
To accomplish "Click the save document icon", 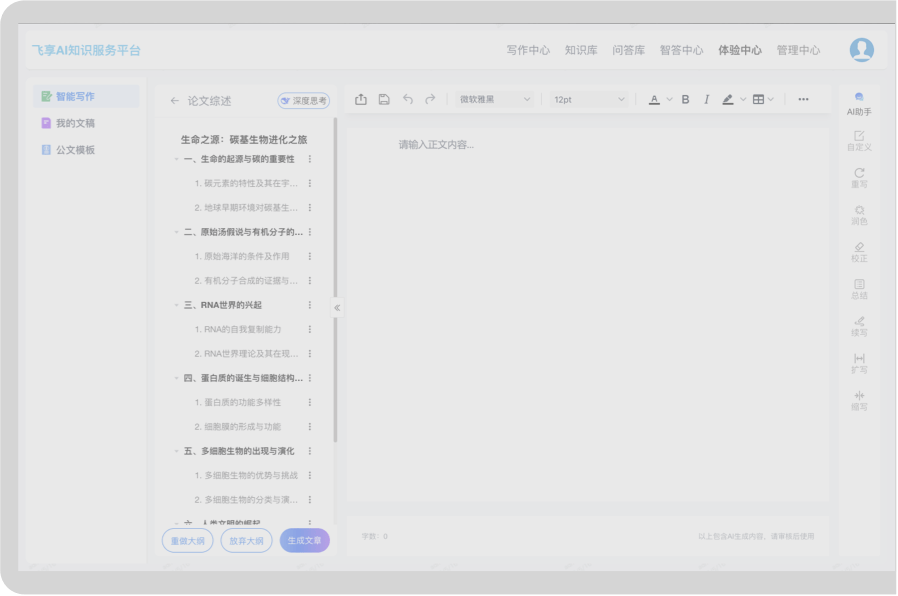I will pos(384,100).
